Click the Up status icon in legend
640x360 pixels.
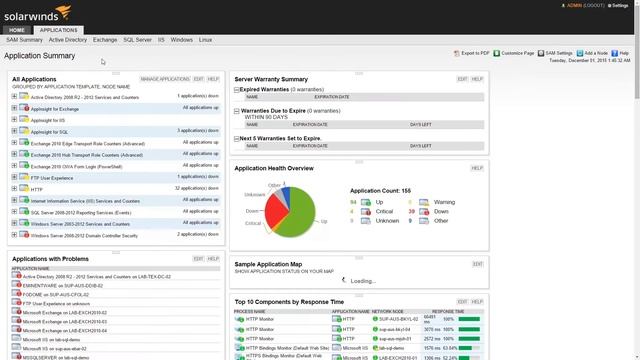click(x=366, y=202)
